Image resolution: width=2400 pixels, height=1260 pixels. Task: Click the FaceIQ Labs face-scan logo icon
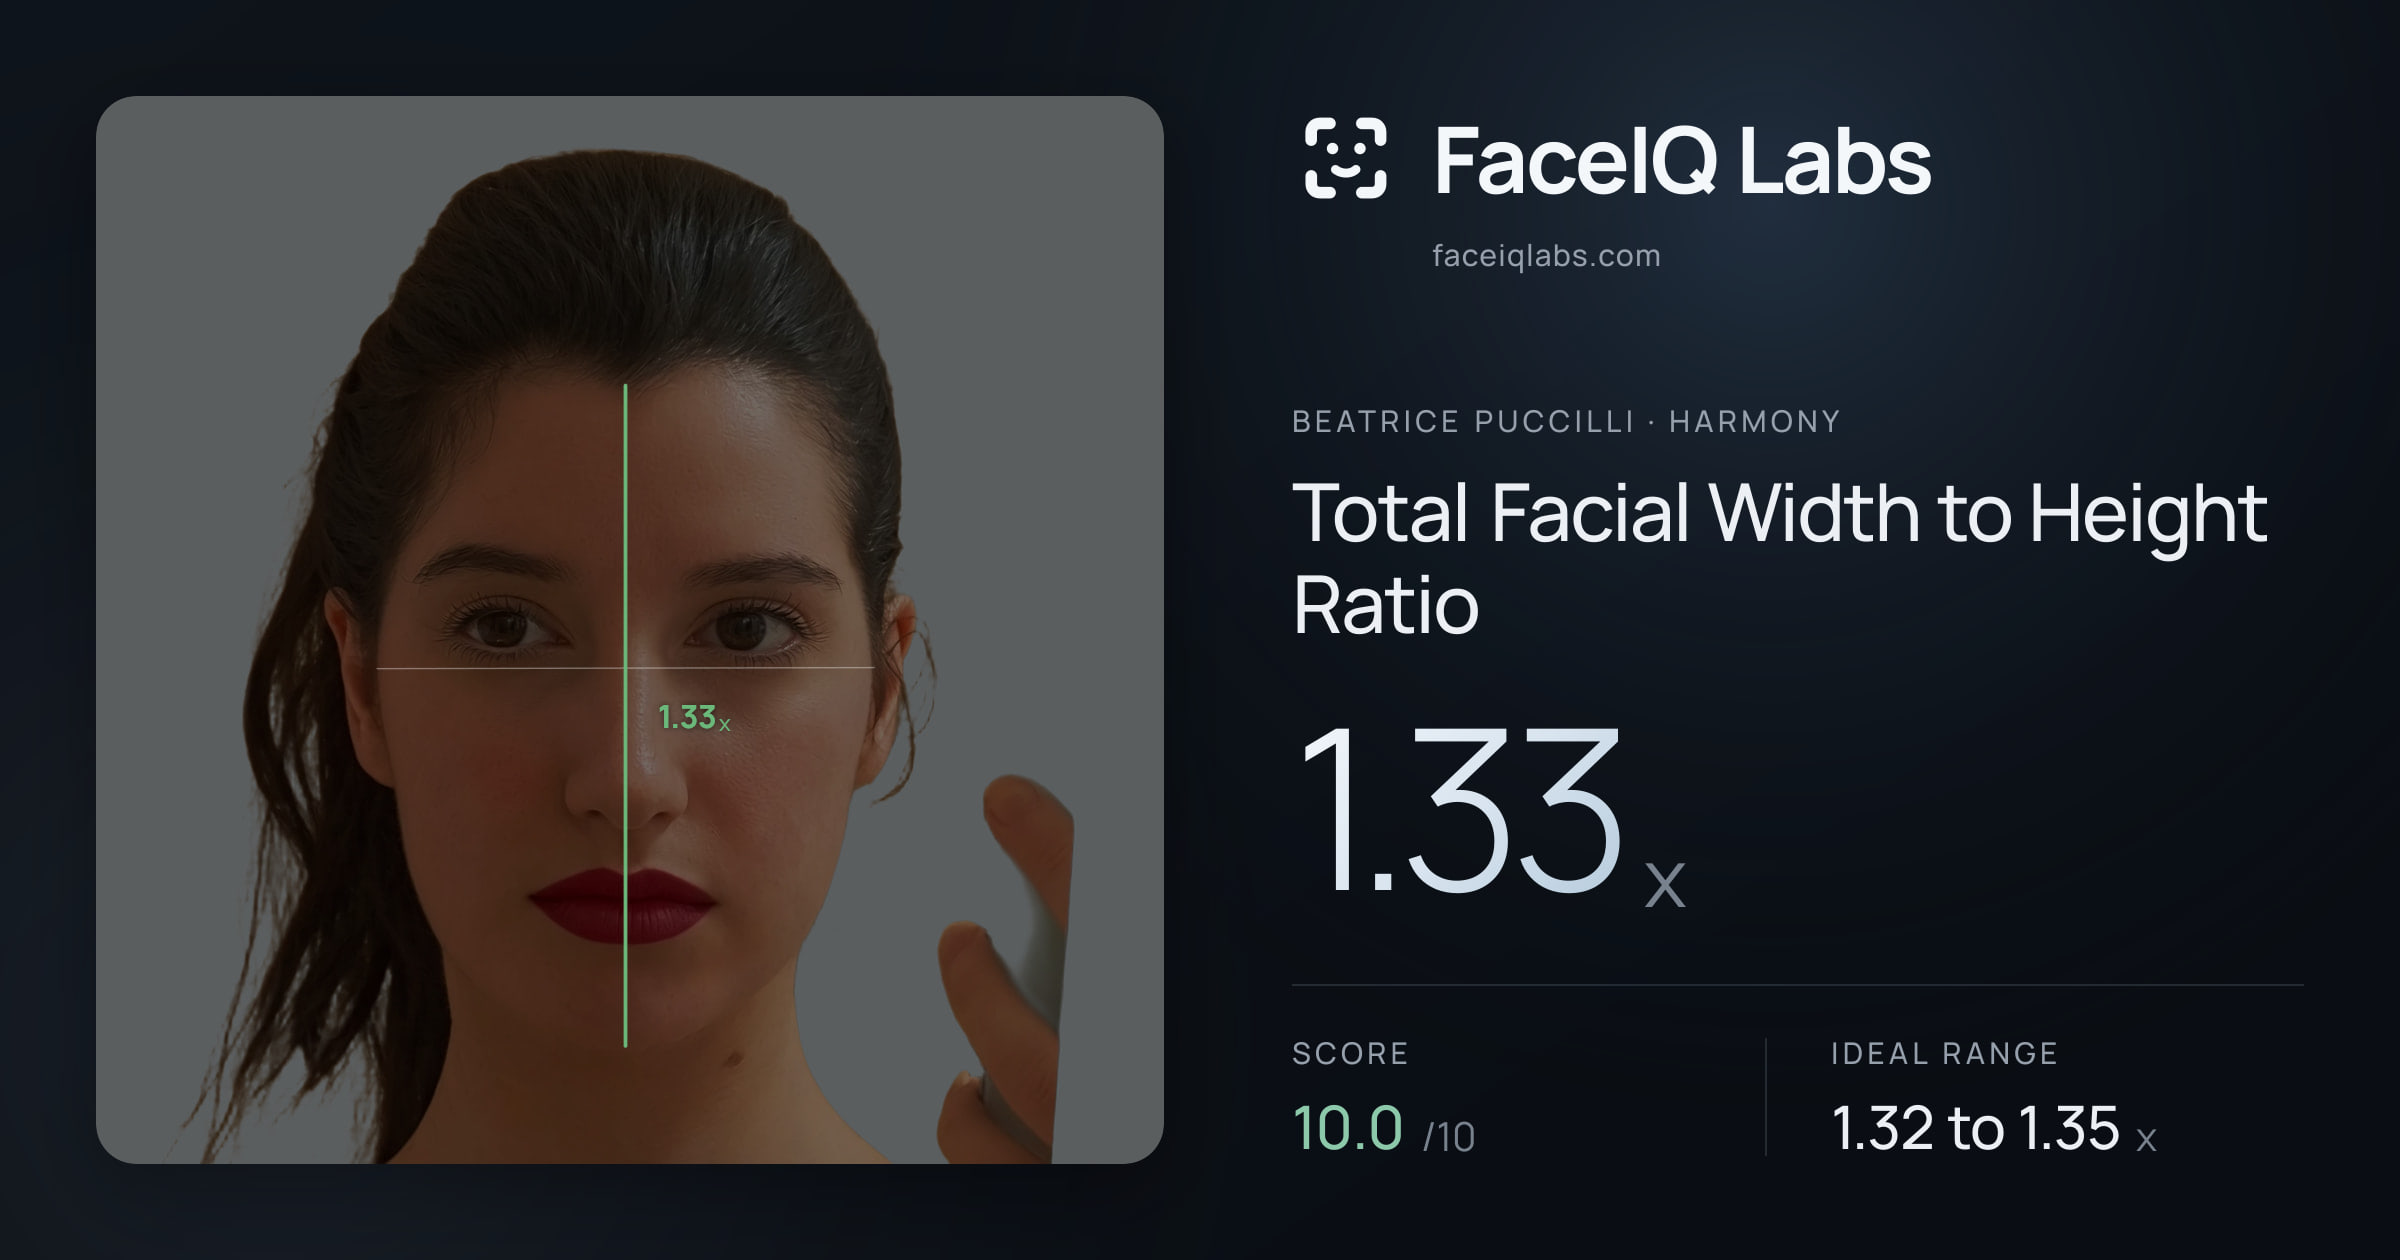point(1345,158)
